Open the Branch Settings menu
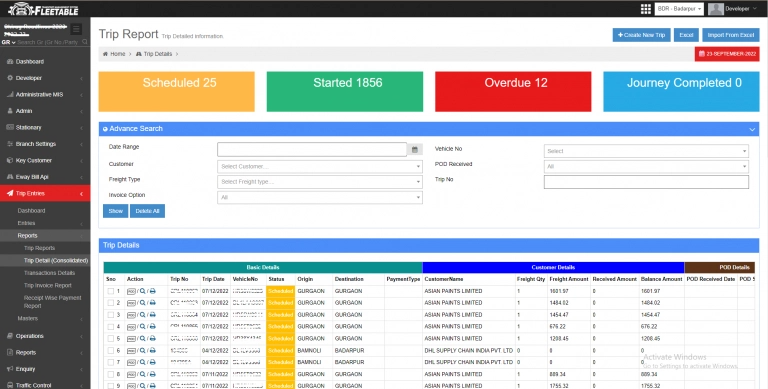 (45, 144)
